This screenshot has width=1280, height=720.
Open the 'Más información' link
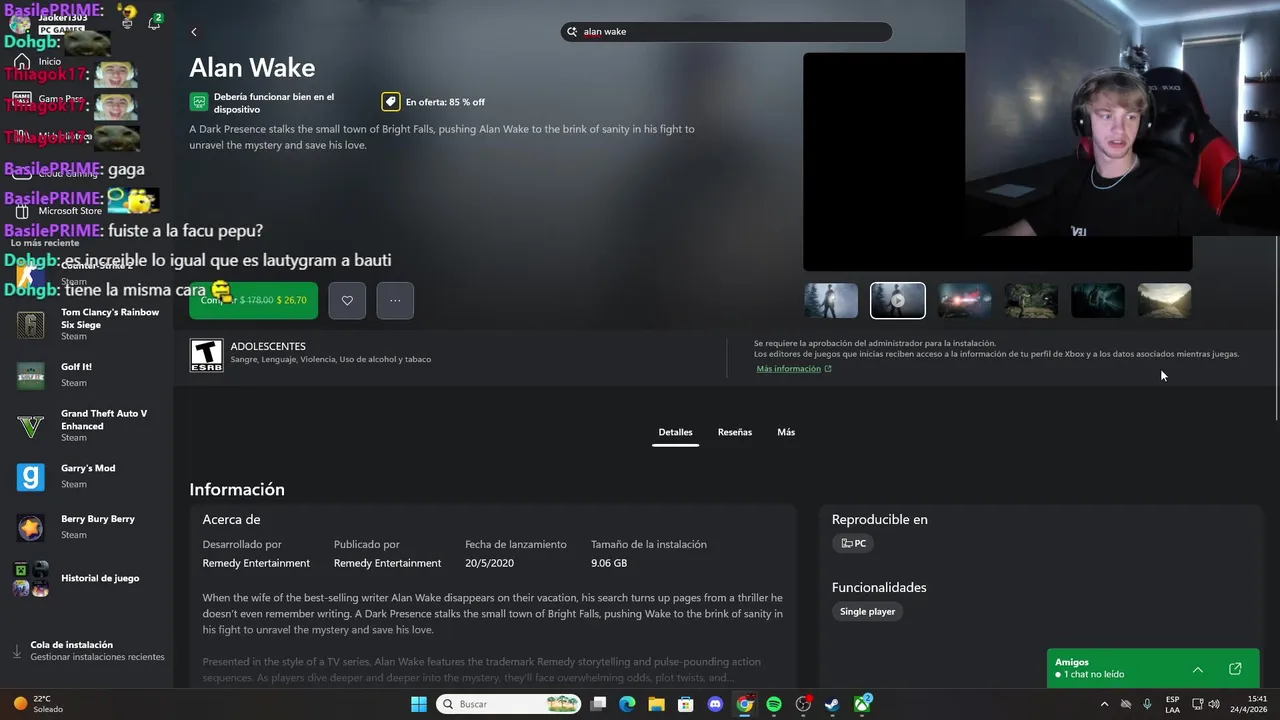click(x=794, y=369)
